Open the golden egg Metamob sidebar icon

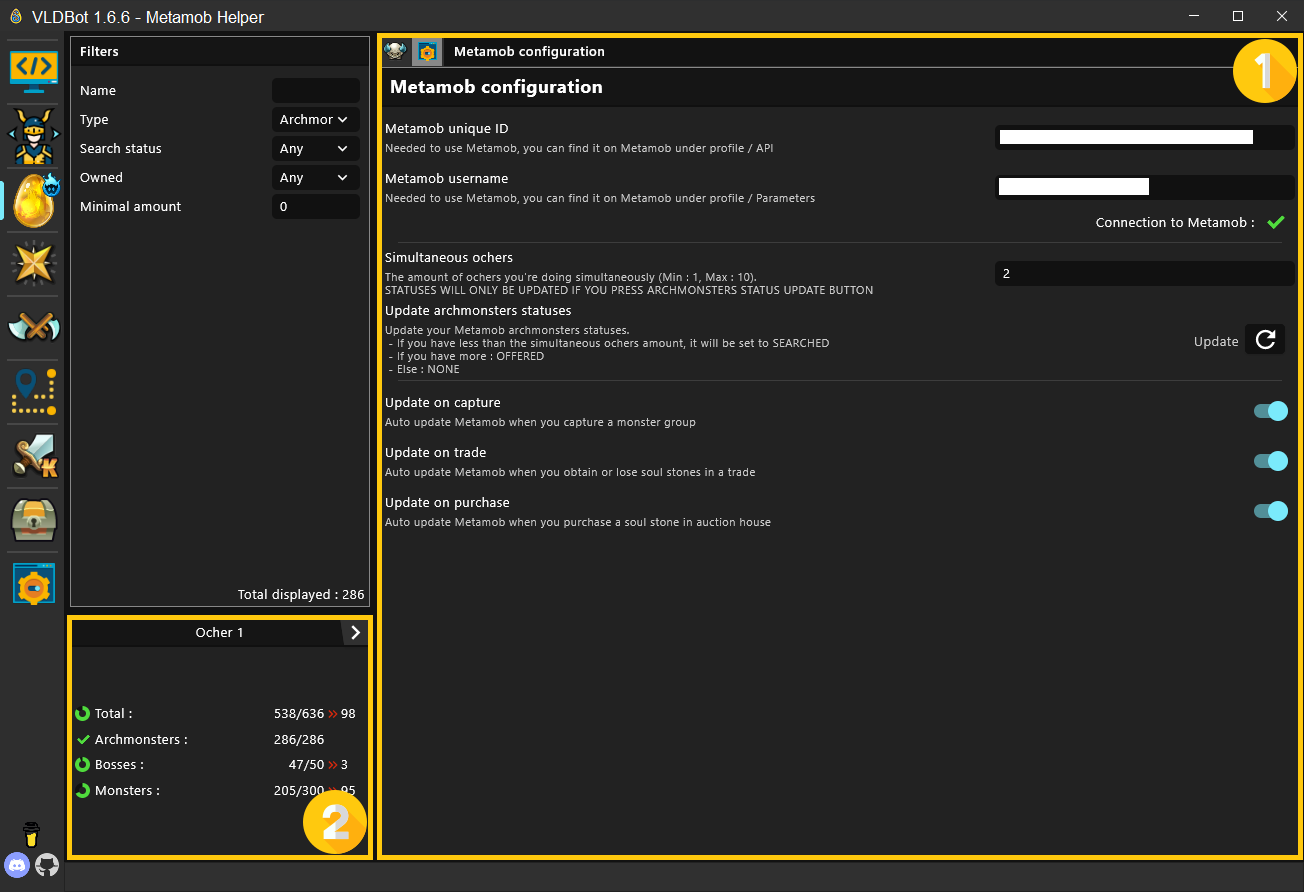(x=34, y=199)
